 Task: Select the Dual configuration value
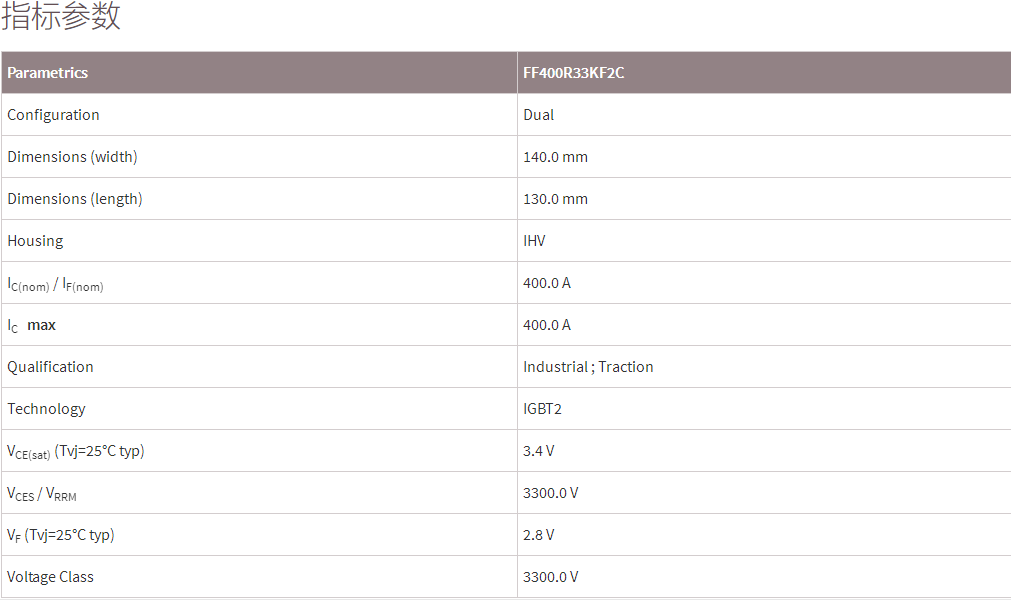pos(538,115)
